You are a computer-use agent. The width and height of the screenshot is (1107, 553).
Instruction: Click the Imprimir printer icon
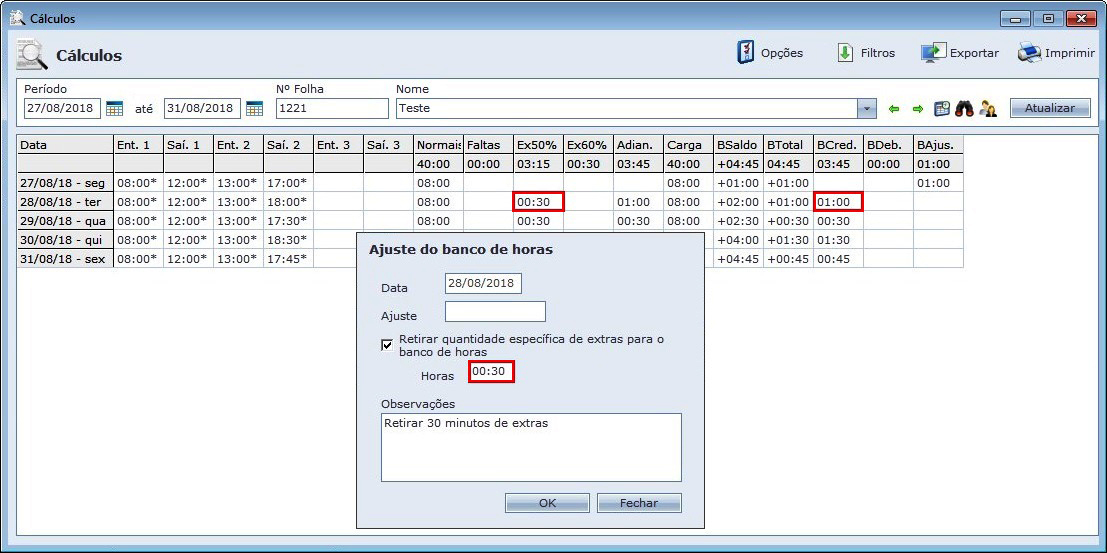1029,53
